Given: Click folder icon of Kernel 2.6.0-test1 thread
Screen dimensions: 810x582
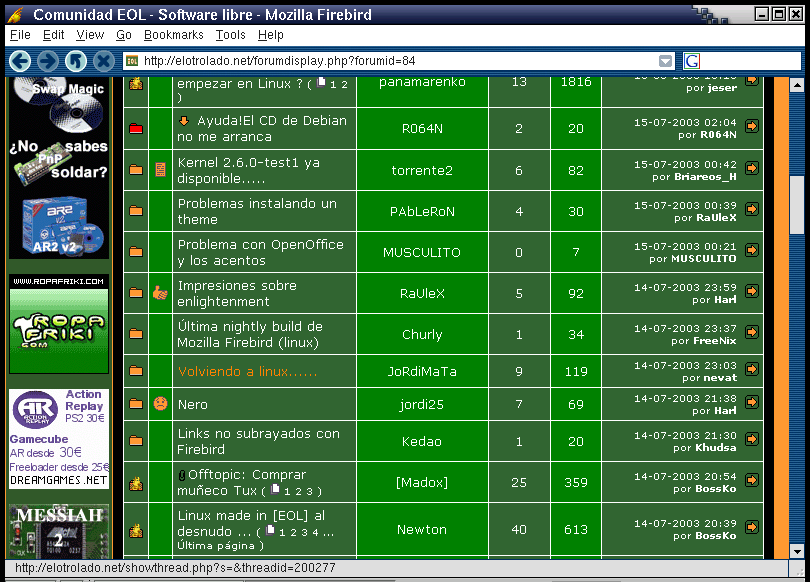Looking at the screenshot, I should [136, 170].
